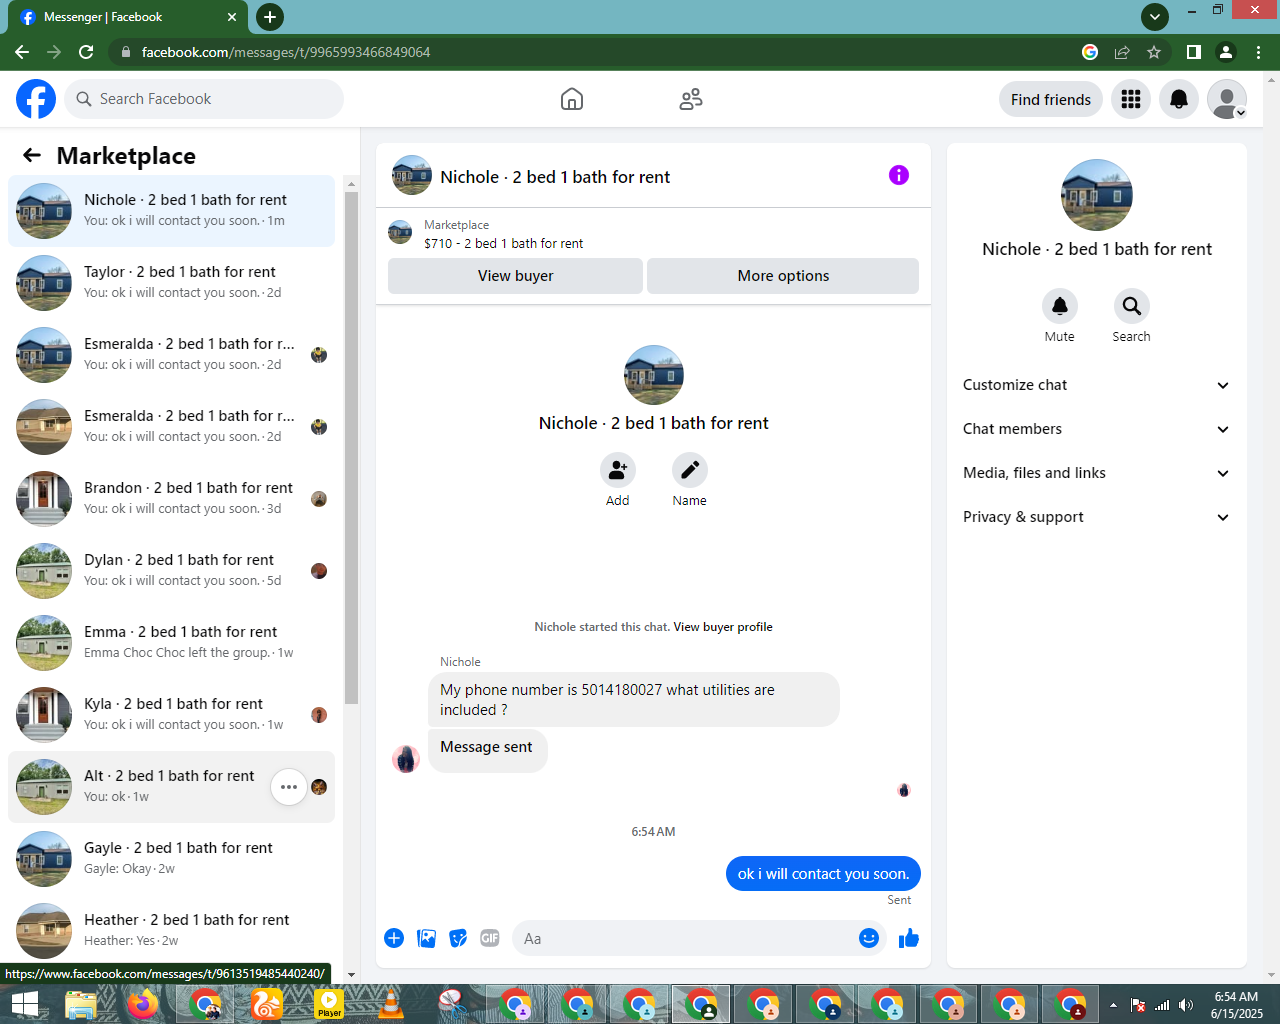Open VLC media player from the taskbar
The width and height of the screenshot is (1280, 1024).
[391, 1004]
